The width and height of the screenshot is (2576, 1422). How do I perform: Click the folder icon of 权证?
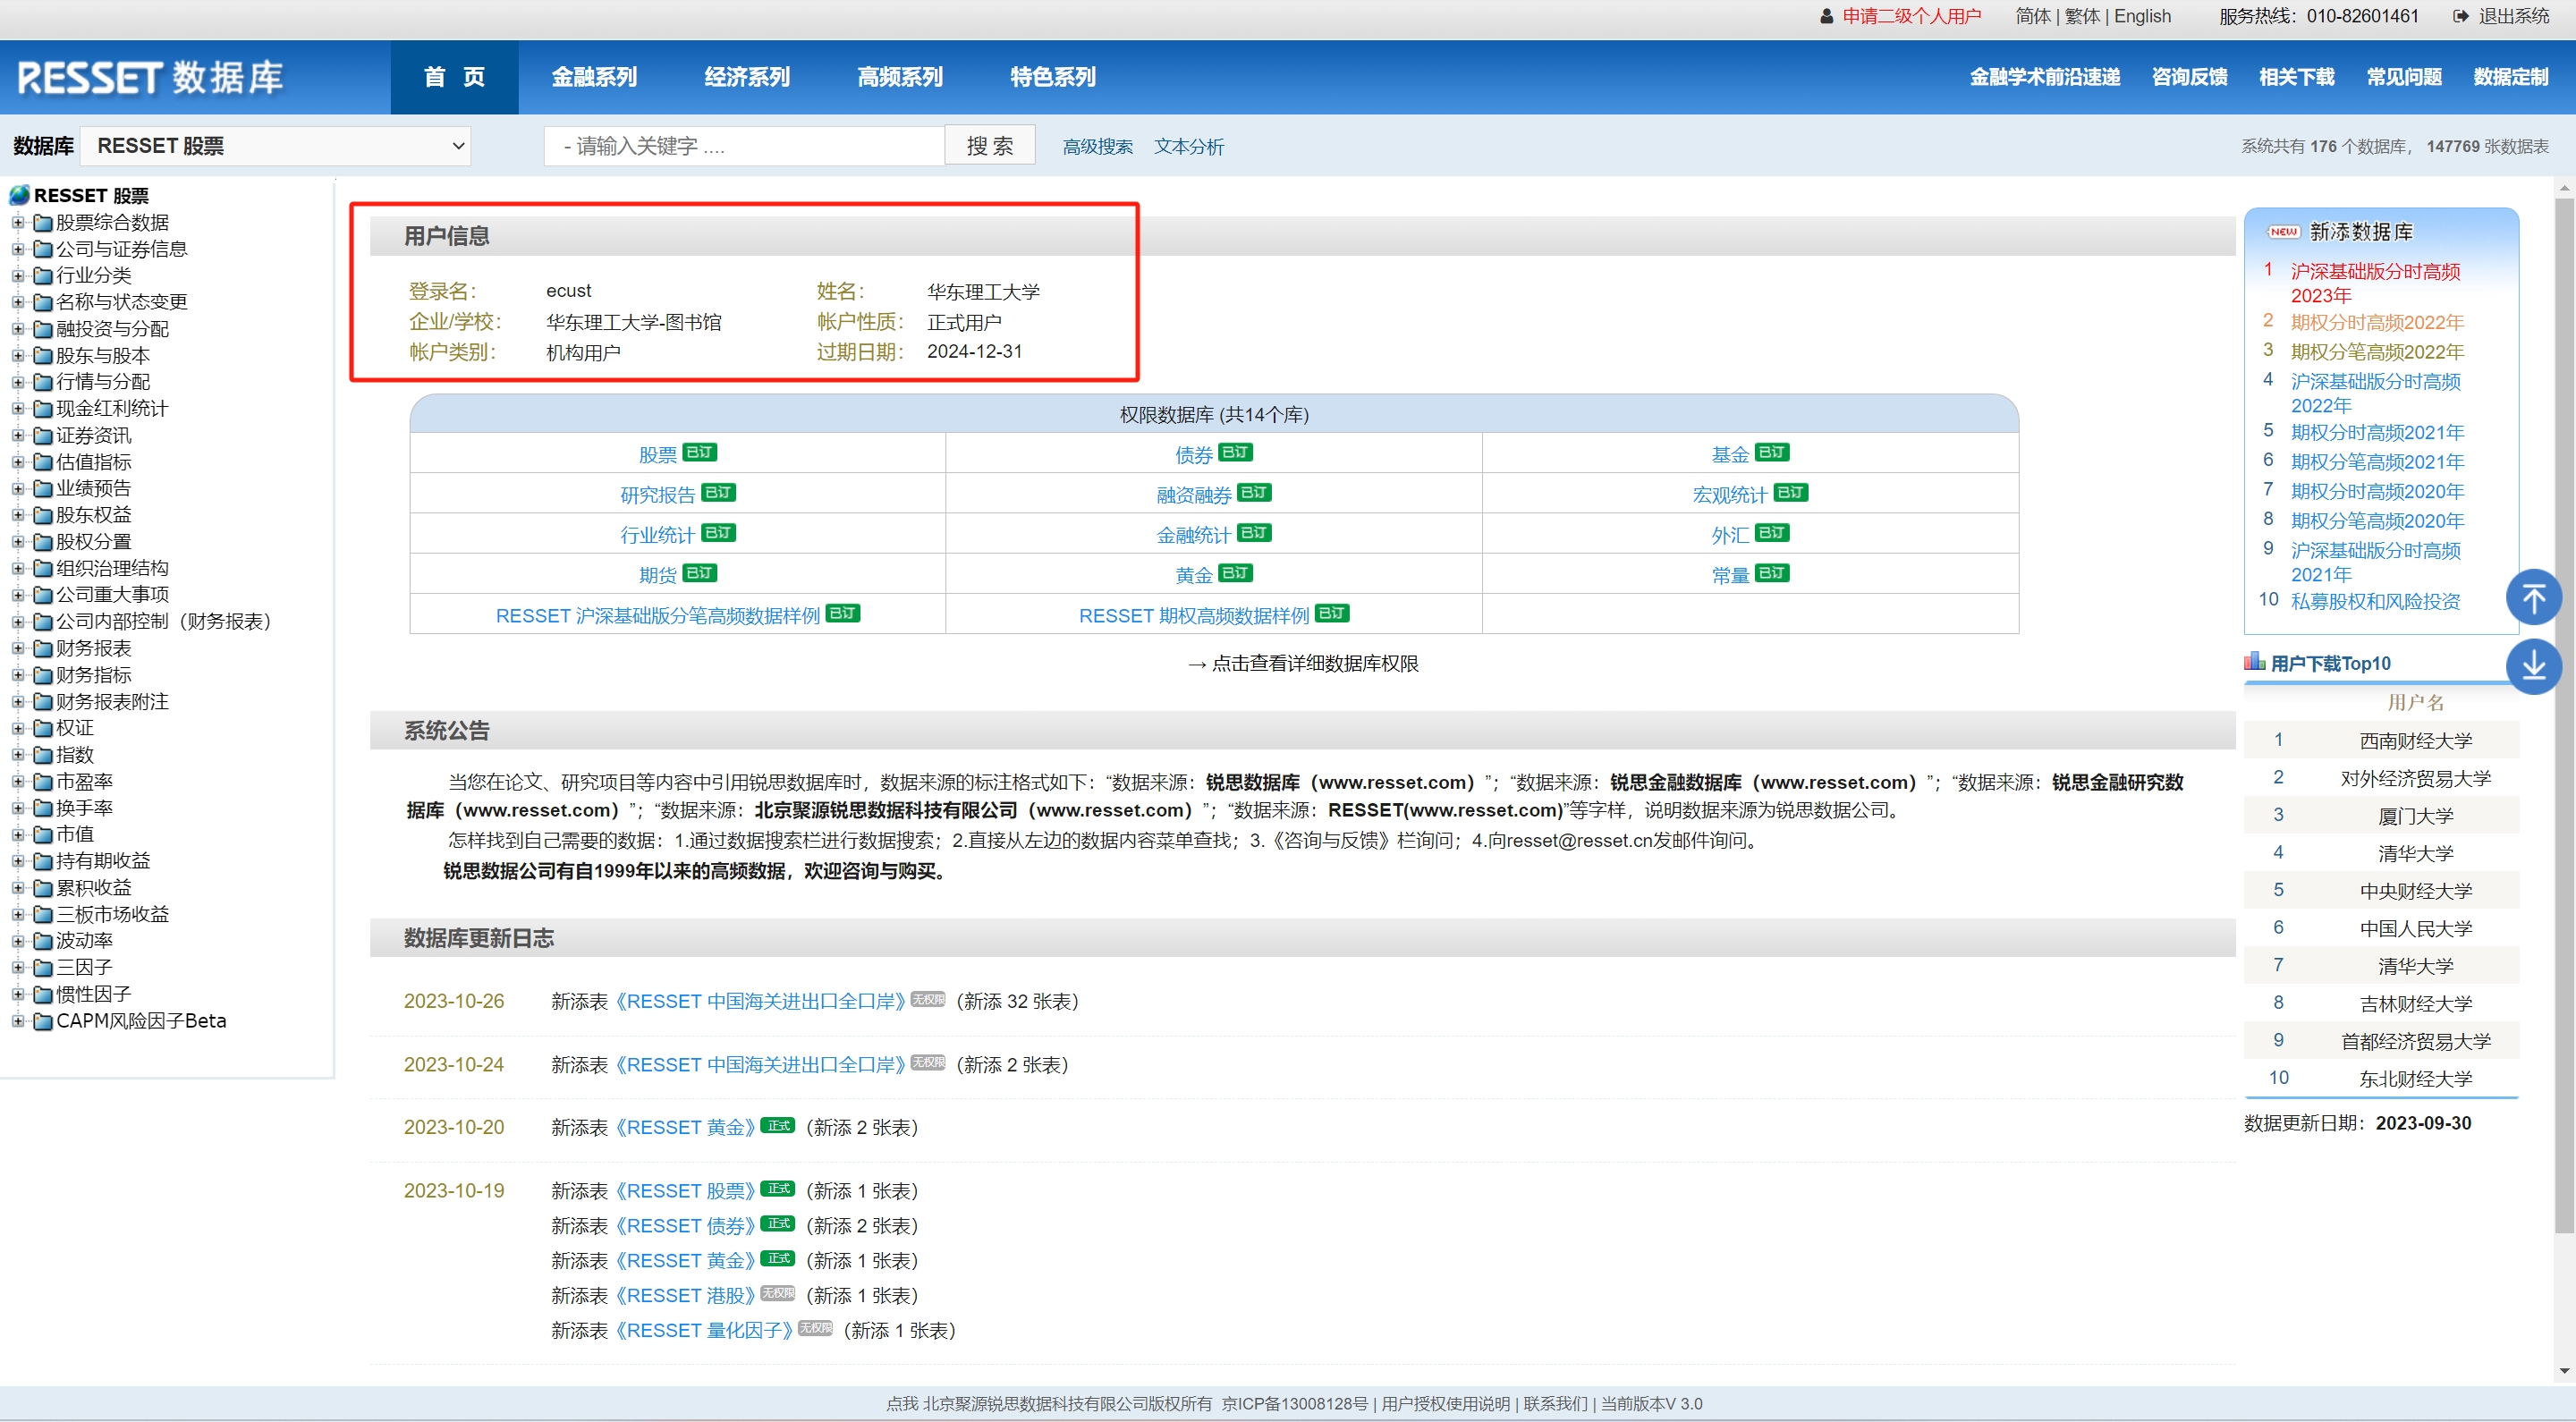point(43,728)
